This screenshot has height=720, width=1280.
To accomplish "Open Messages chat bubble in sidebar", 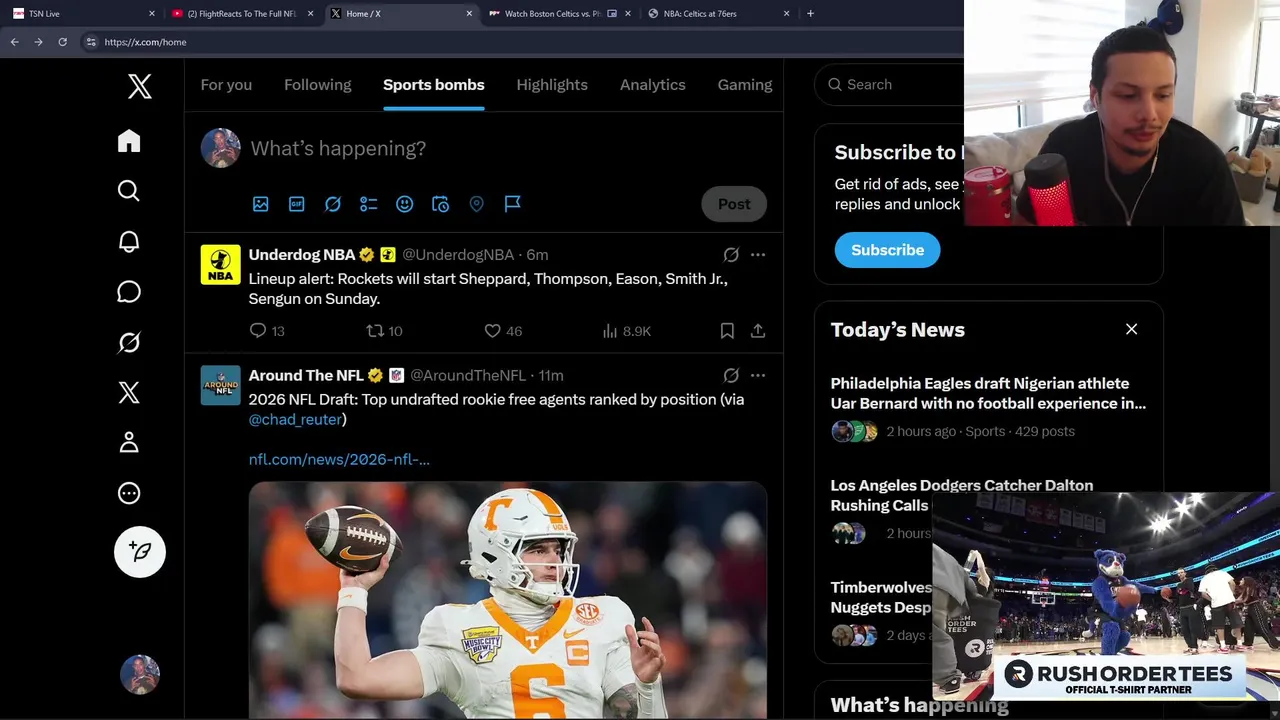I will click(x=129, y=292).
